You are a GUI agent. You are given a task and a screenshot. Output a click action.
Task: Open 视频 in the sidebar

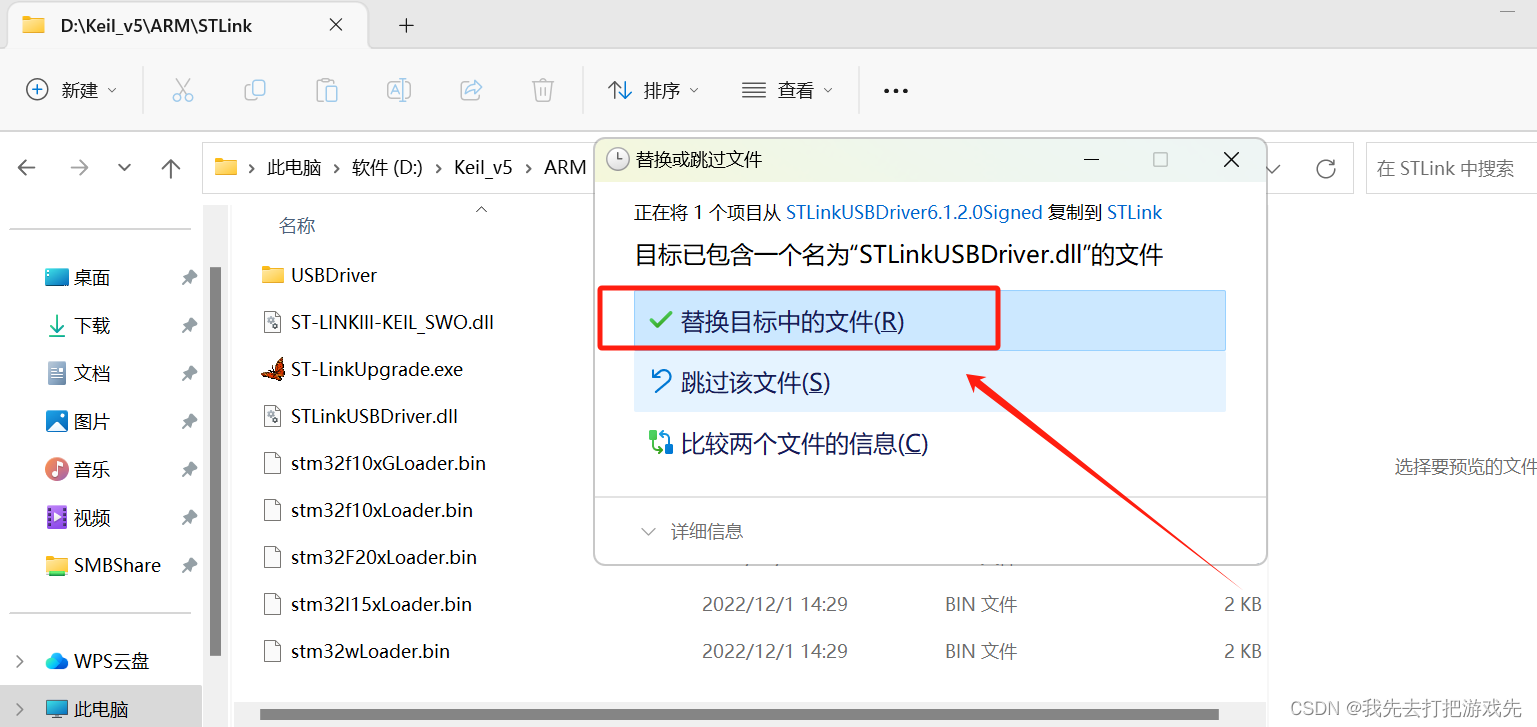click(78, 517)
